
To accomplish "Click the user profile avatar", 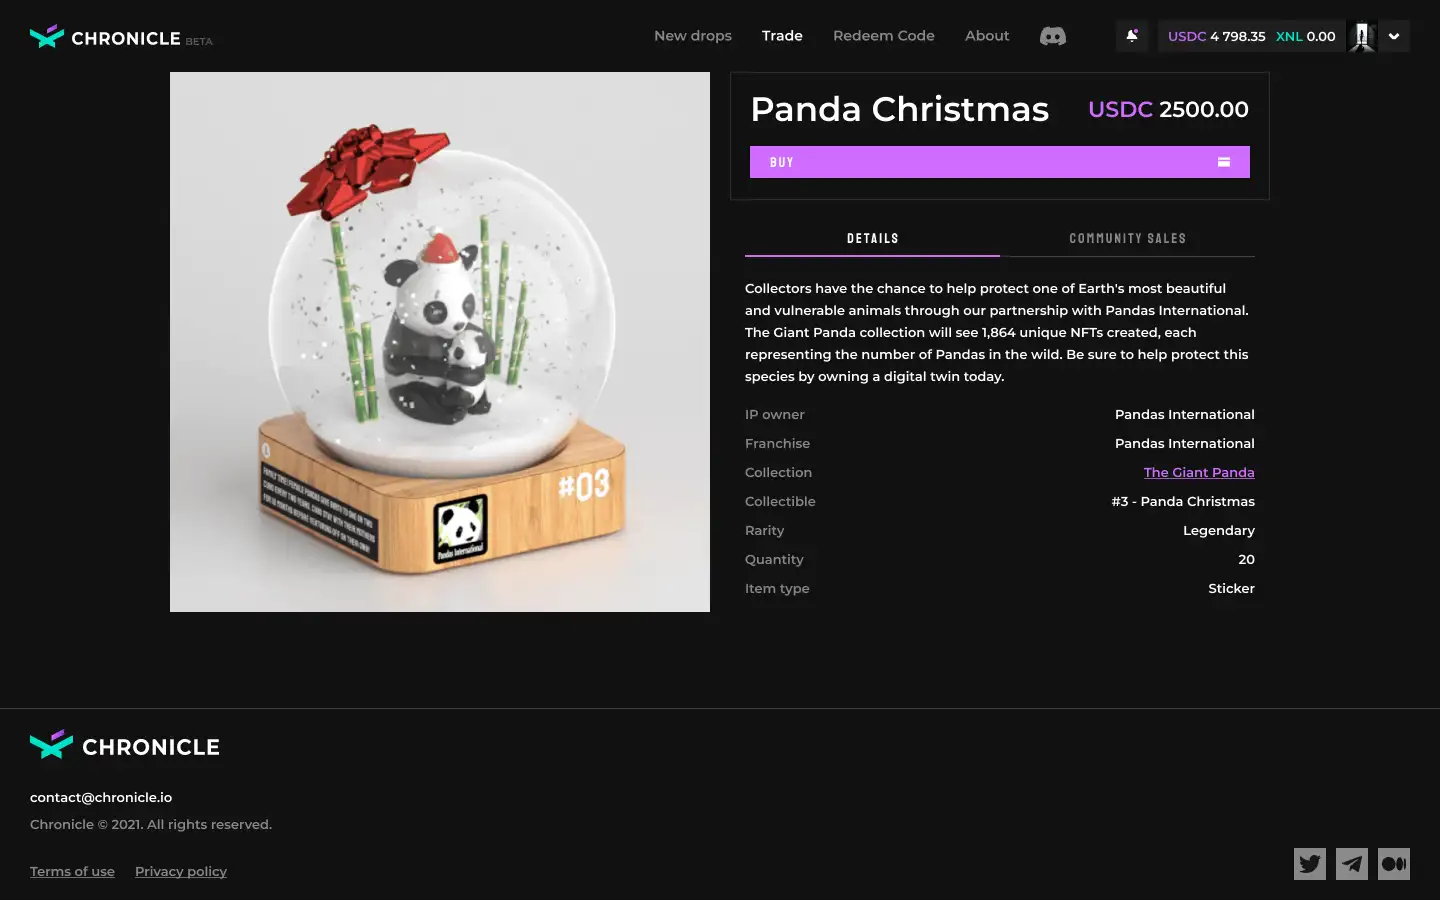I will coord(1362,36).
